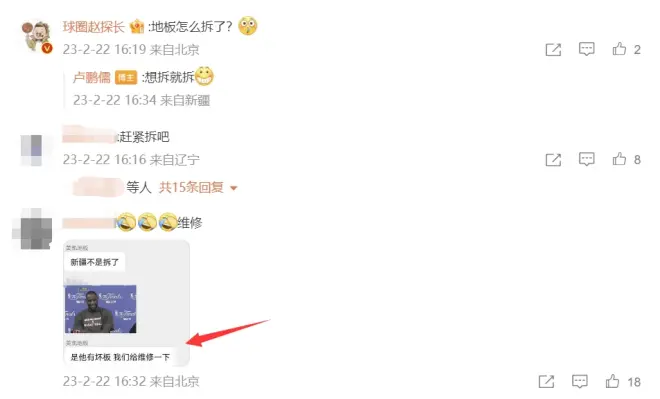Expand the 共15条回复 replies
Viewport: 660px width, 399px height.
coord(191,187)
